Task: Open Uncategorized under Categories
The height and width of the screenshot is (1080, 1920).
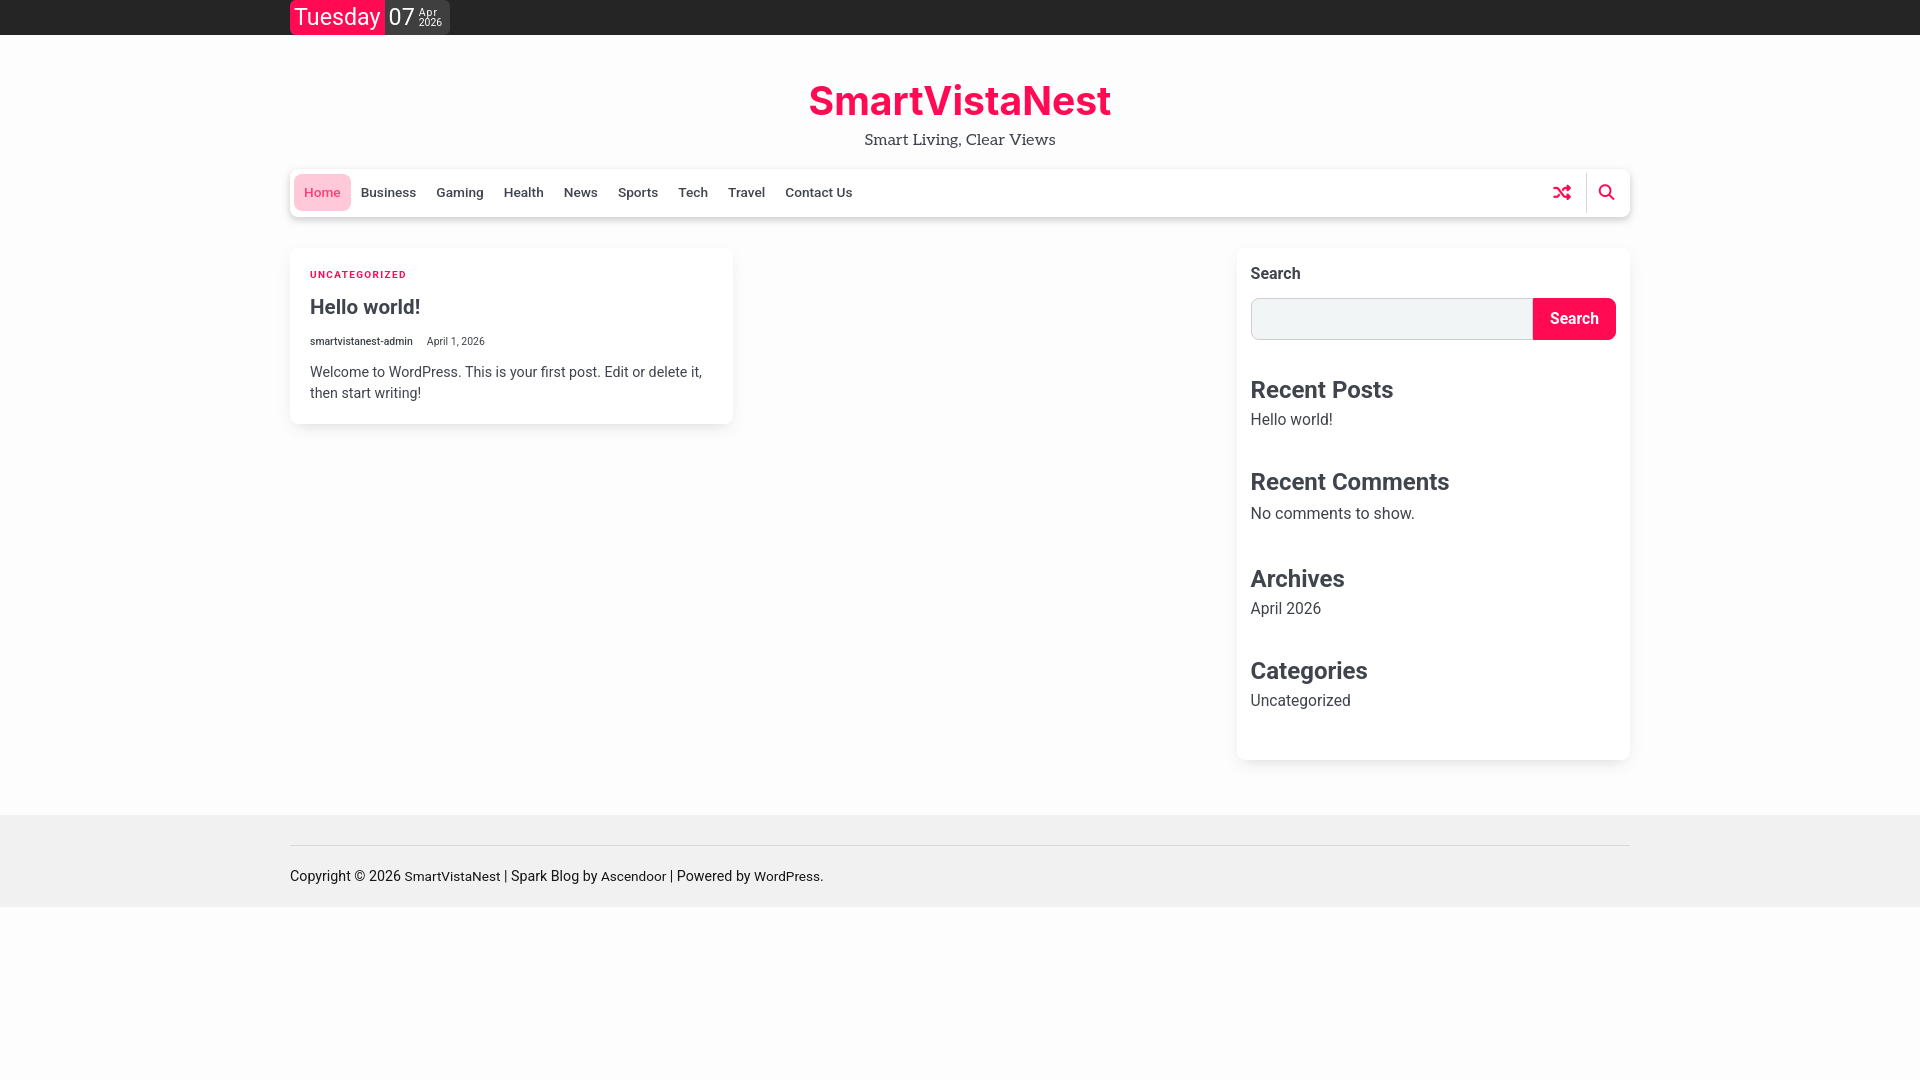Action: (x=1300, y=701)
